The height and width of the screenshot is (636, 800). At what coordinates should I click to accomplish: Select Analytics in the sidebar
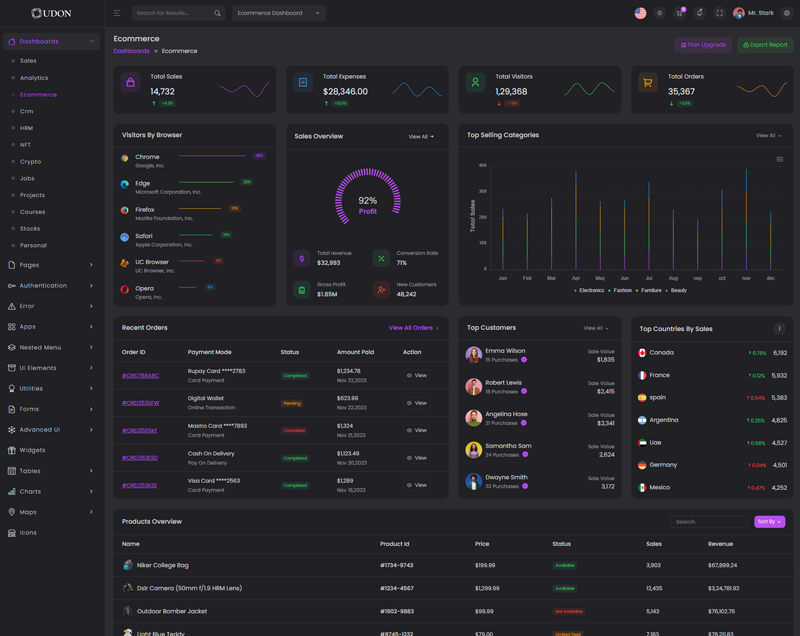[x=34, y=78]
